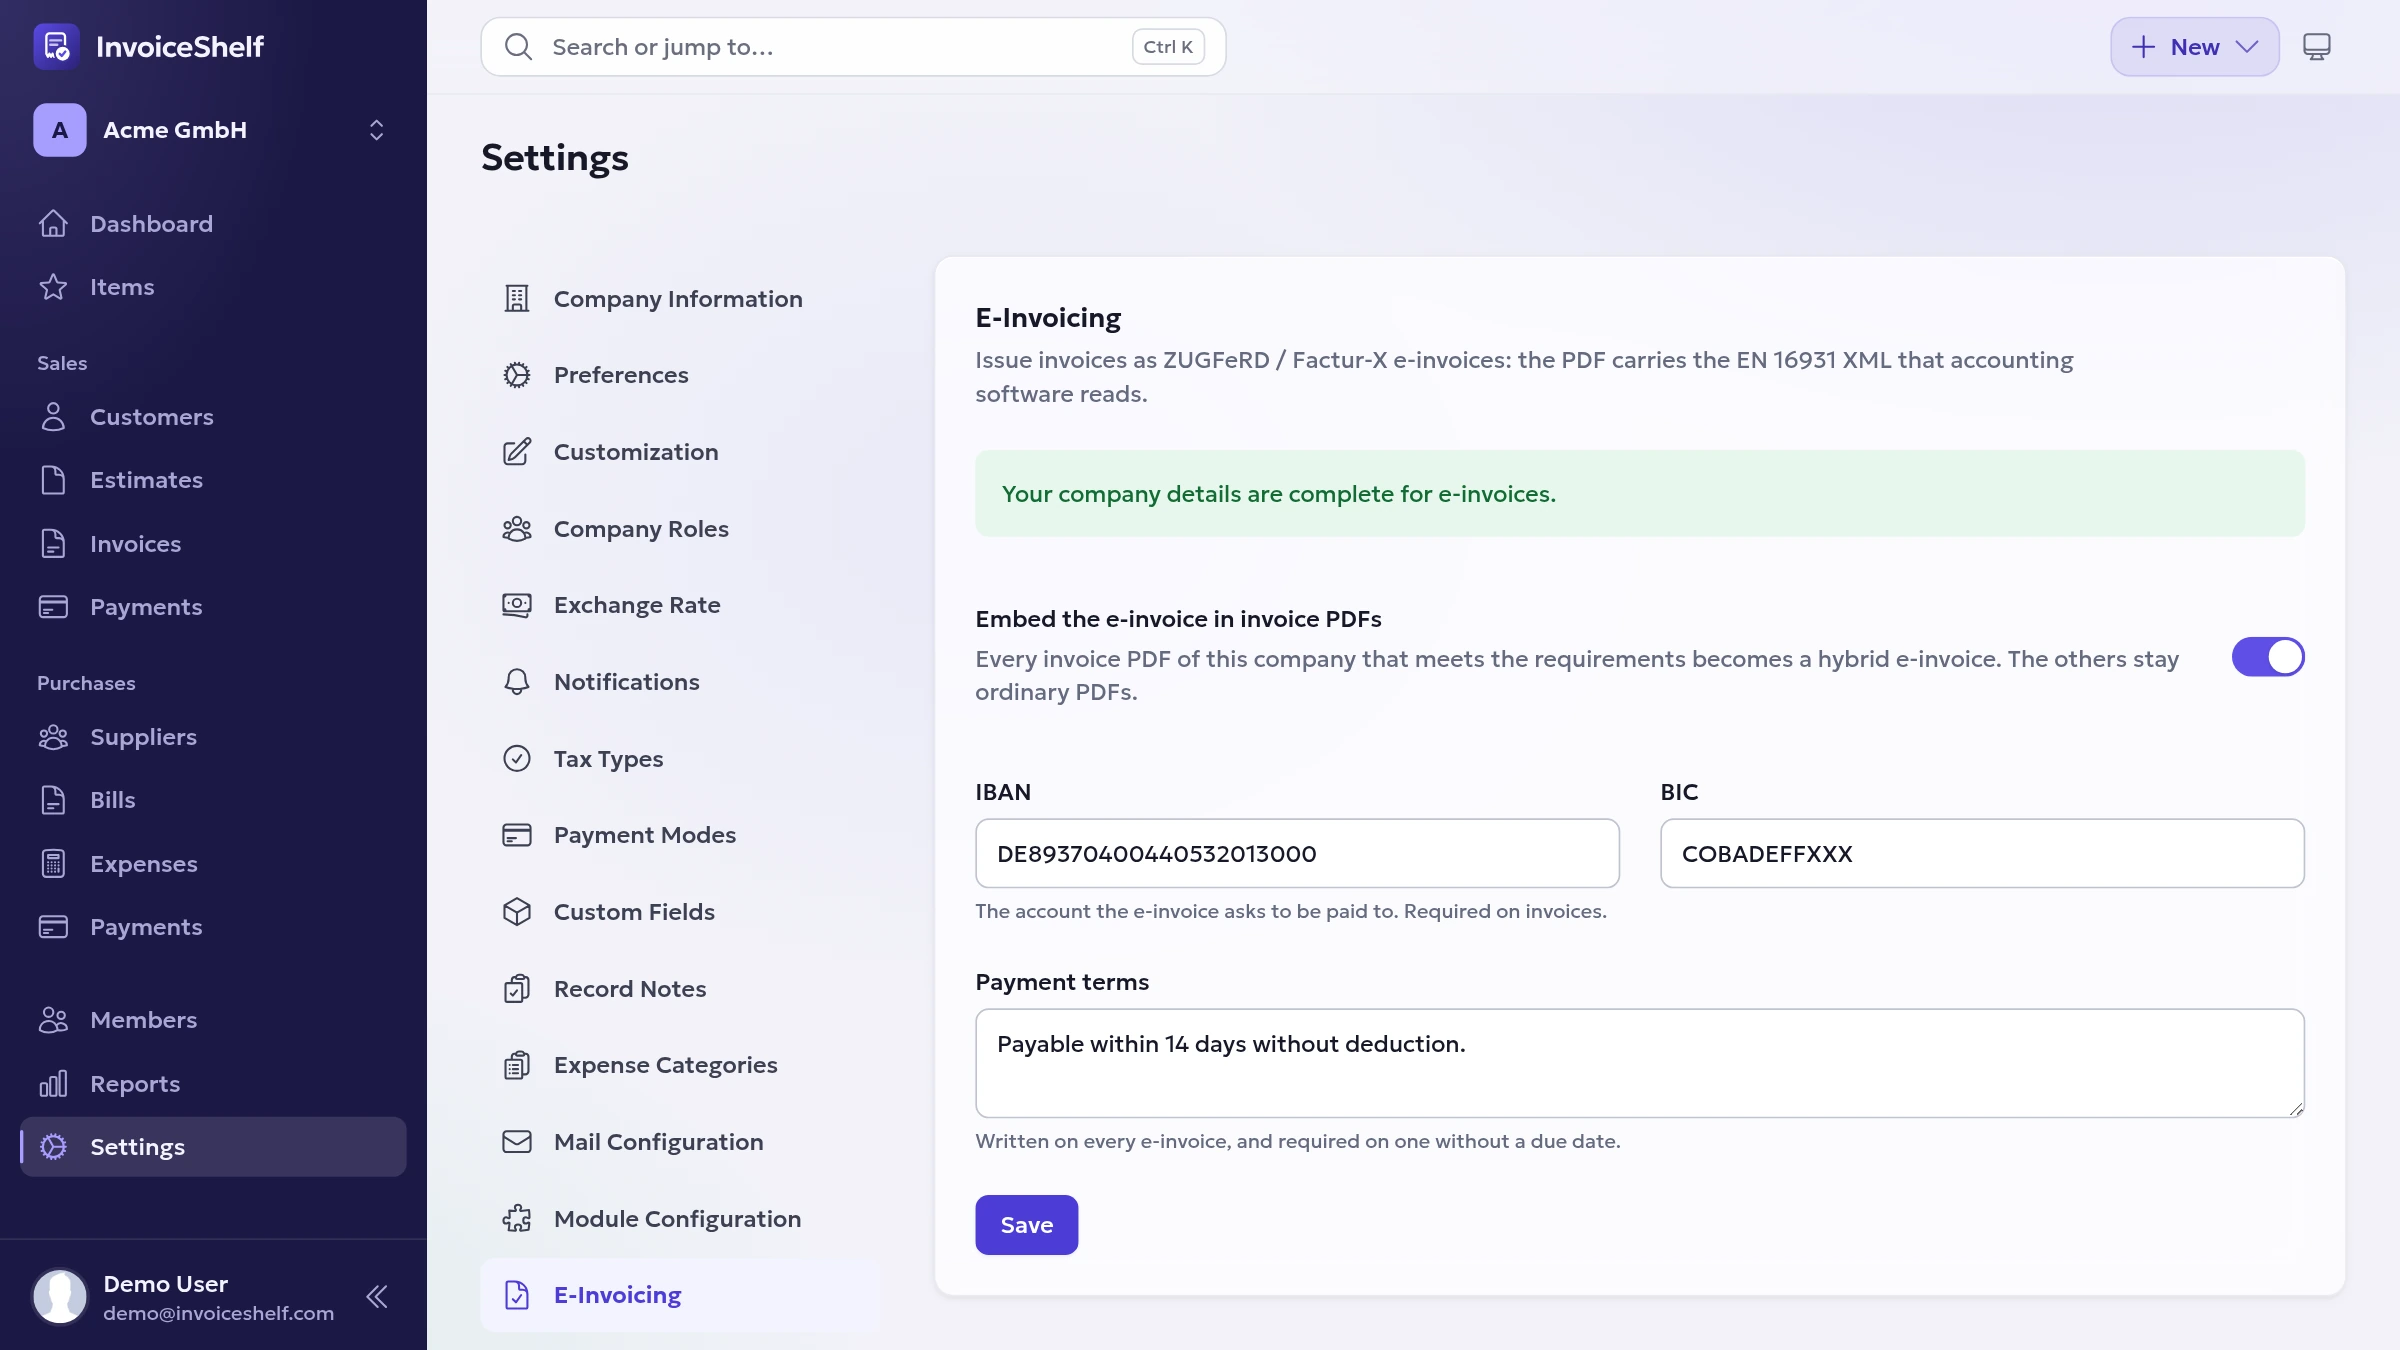Save the e-invoicing settings
Image resolution: width=2400 pixels, height=1350 pixels.
coord(1026,1225)
